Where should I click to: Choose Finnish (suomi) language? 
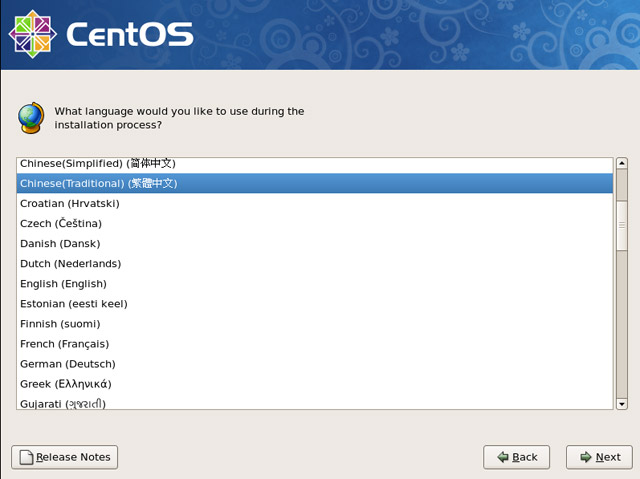pos(315,324)
